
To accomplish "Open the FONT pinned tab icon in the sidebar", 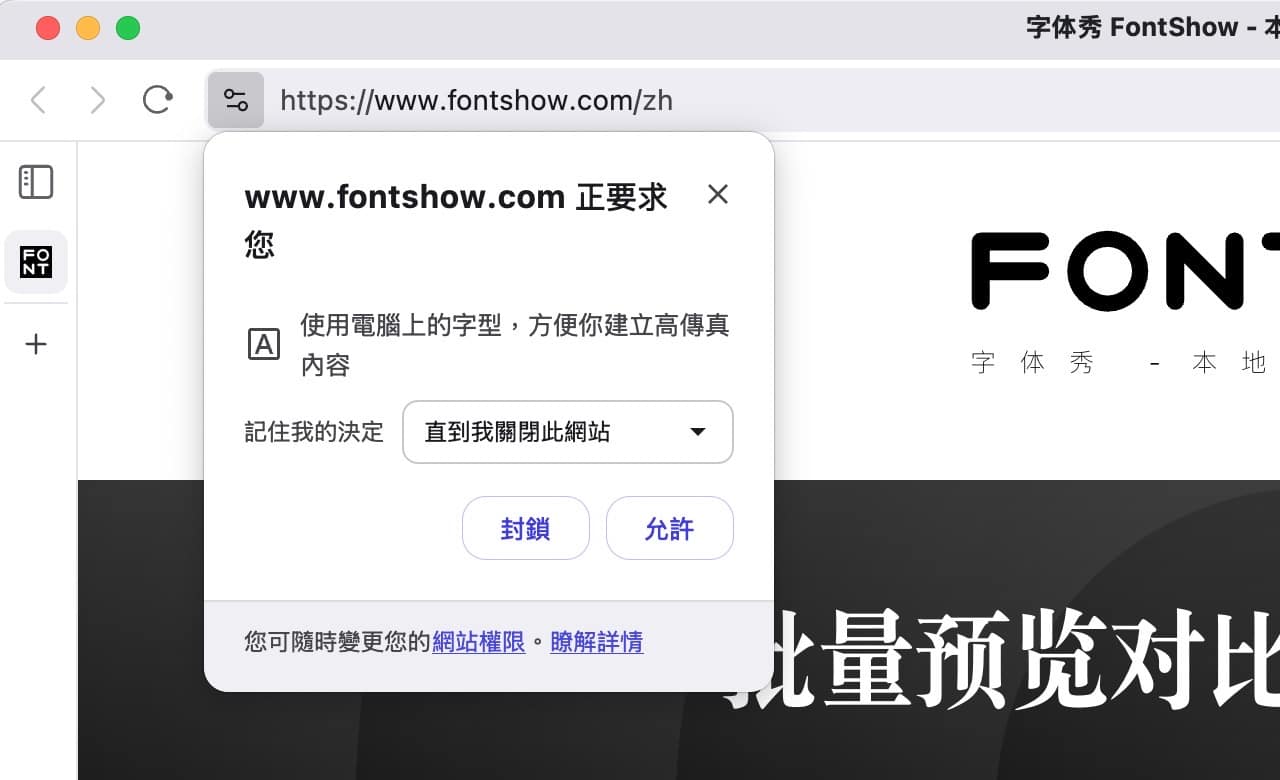I will point(36,262).
